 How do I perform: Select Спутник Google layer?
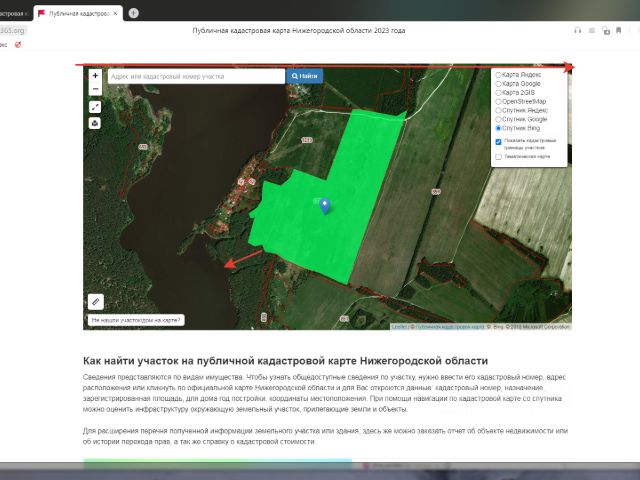[x=499, y=119]
